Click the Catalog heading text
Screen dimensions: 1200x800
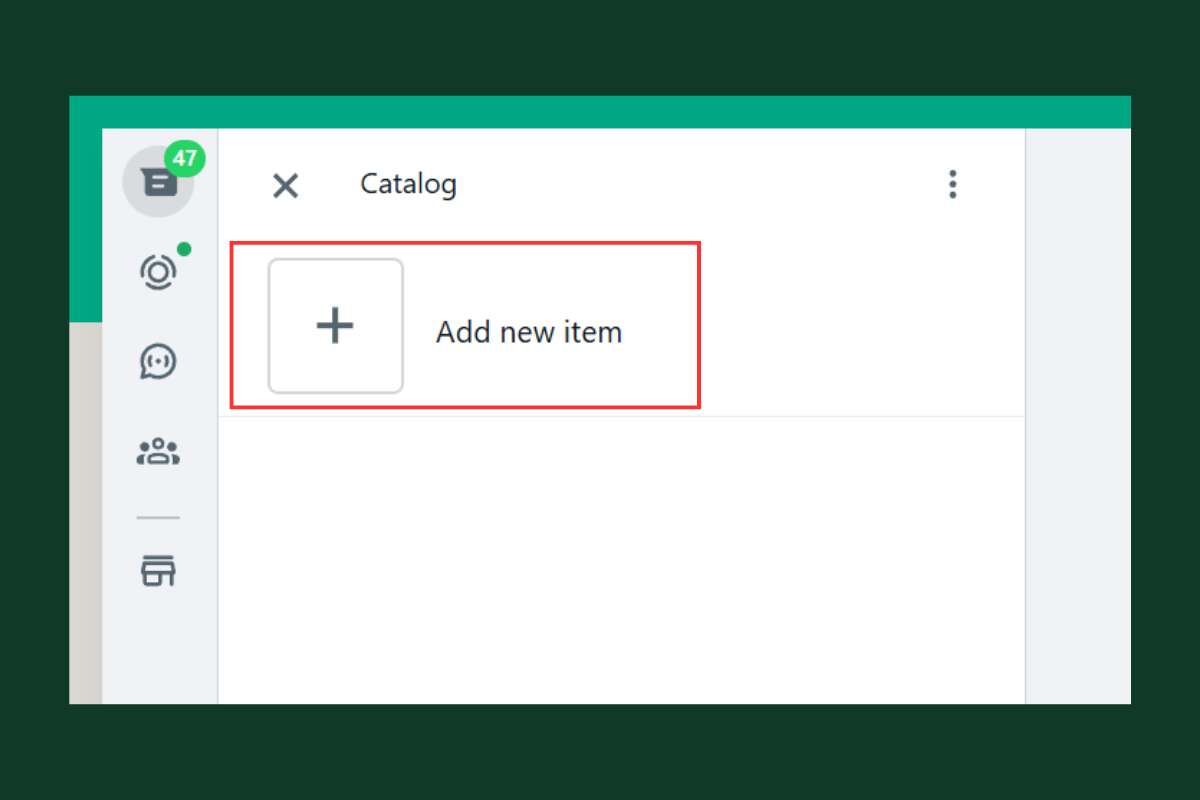pos(408,184)
